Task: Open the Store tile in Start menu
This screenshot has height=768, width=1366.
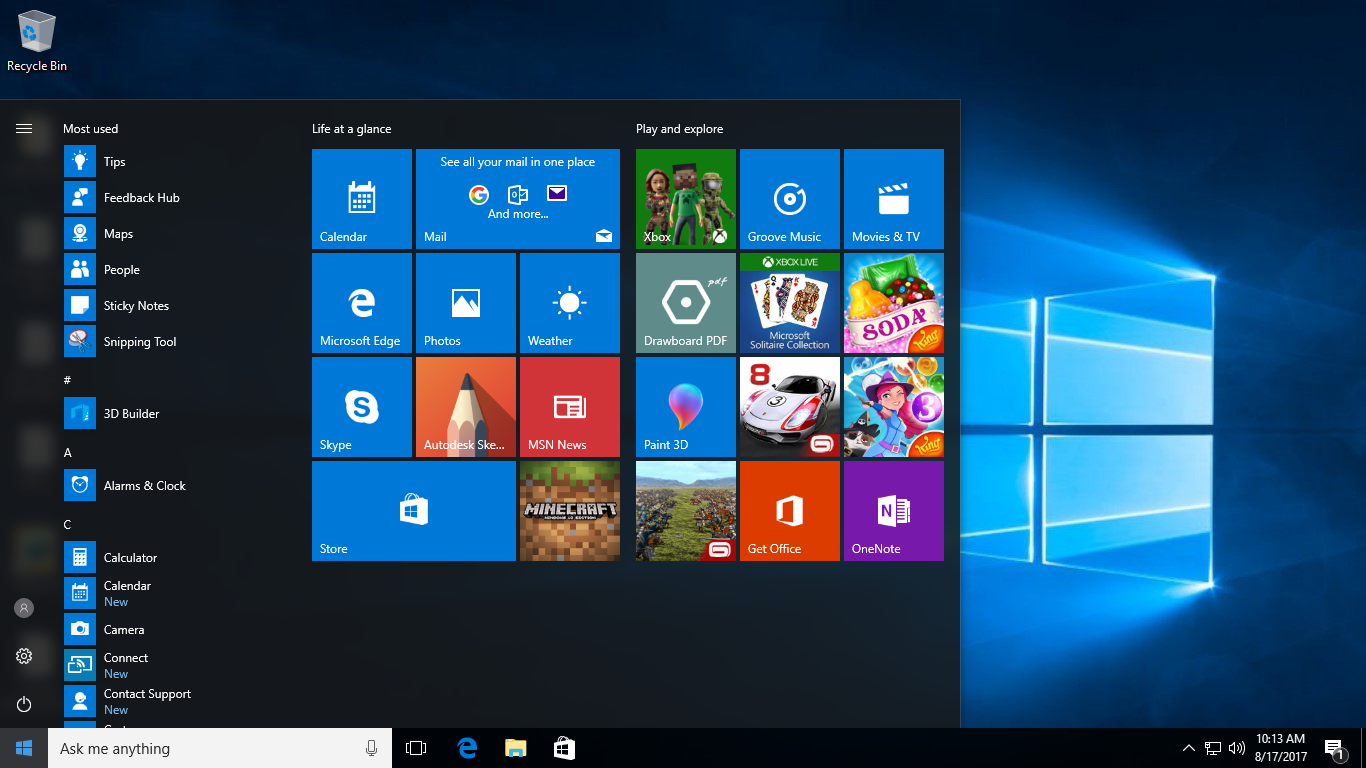Action: coord(414,511)
